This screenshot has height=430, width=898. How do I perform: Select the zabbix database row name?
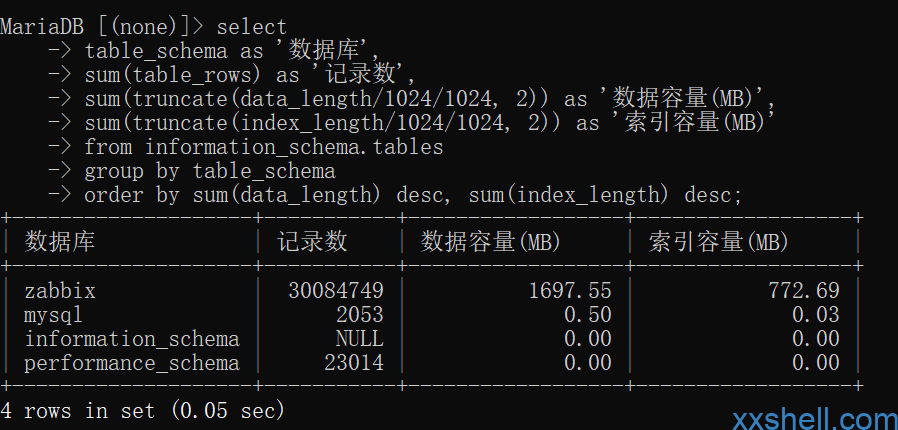coord(60,291)
